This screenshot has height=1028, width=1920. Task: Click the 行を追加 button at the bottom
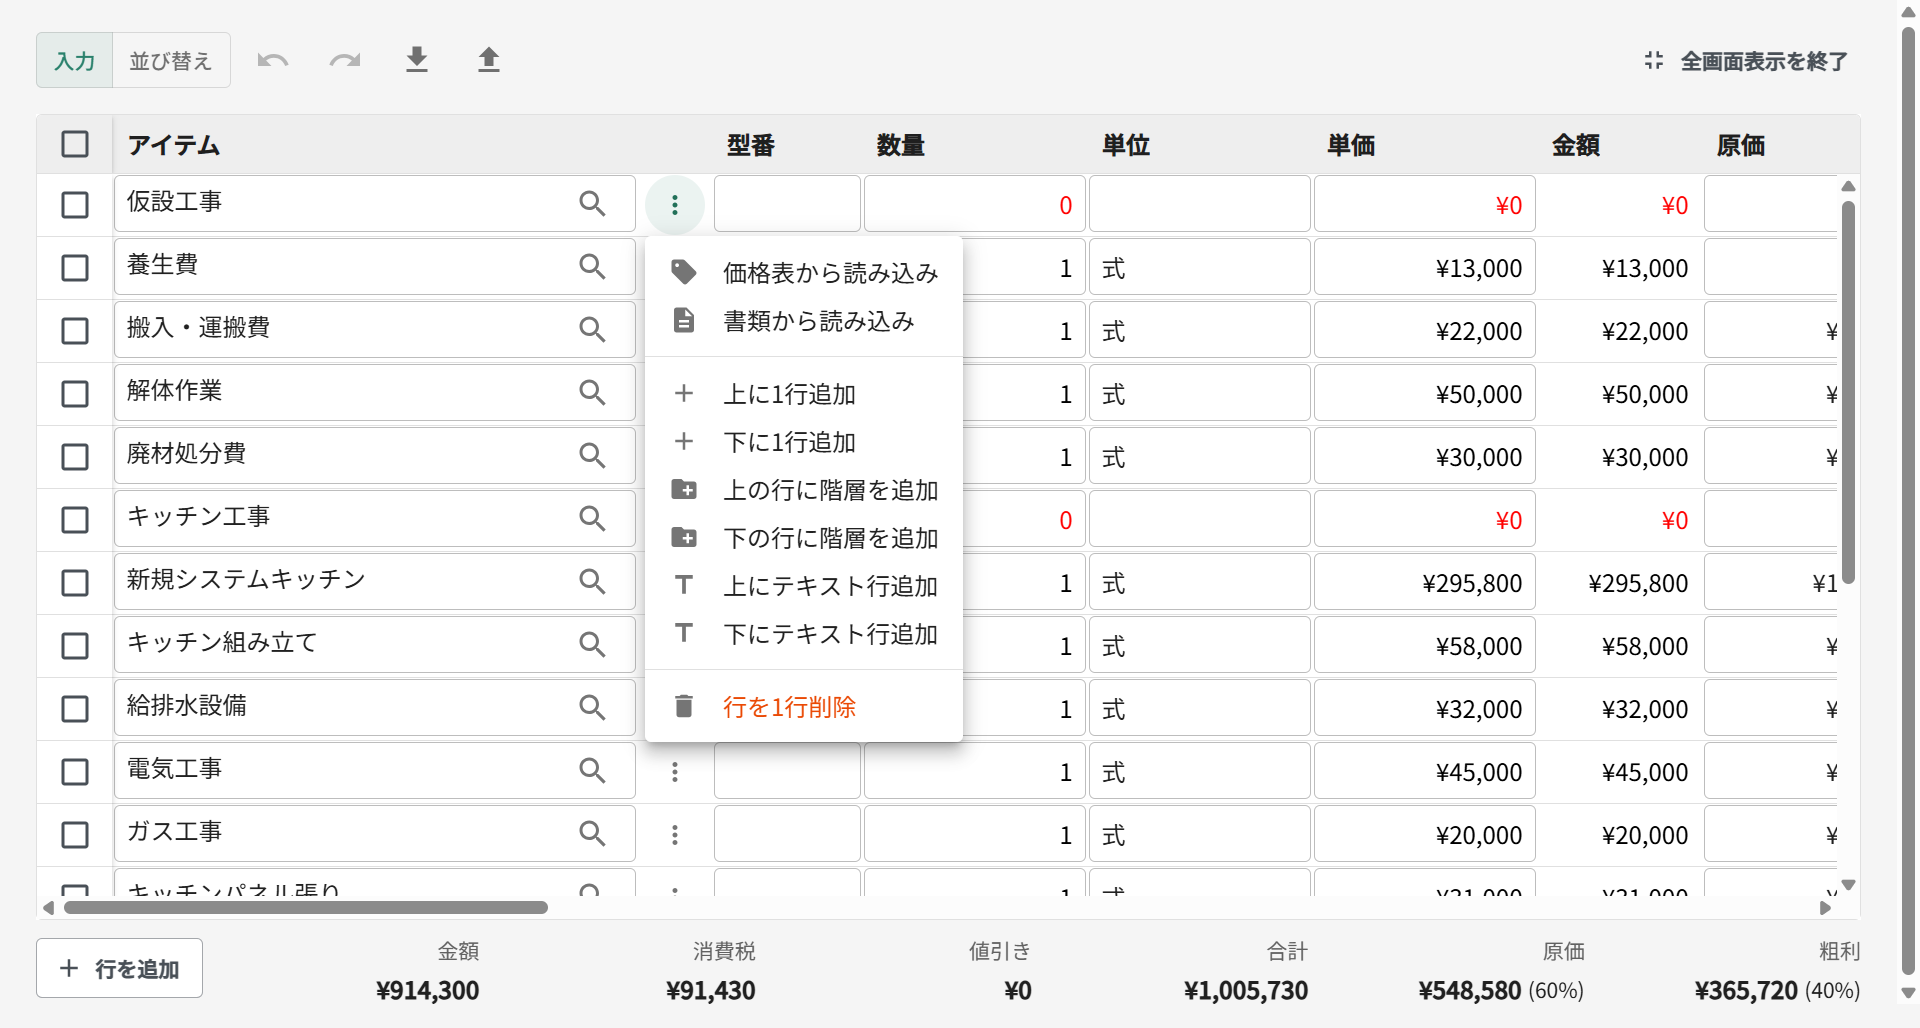point(119,967)
